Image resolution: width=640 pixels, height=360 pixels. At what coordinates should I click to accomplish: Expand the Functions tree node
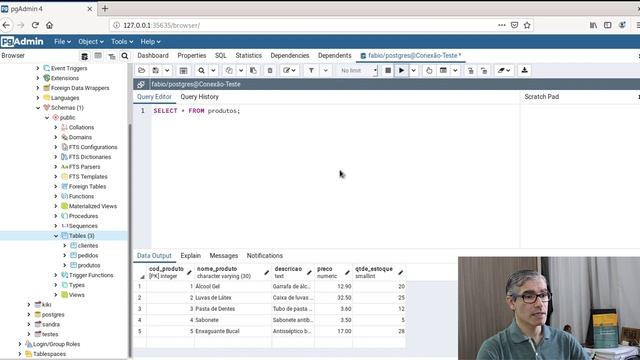tap(56, 196)
